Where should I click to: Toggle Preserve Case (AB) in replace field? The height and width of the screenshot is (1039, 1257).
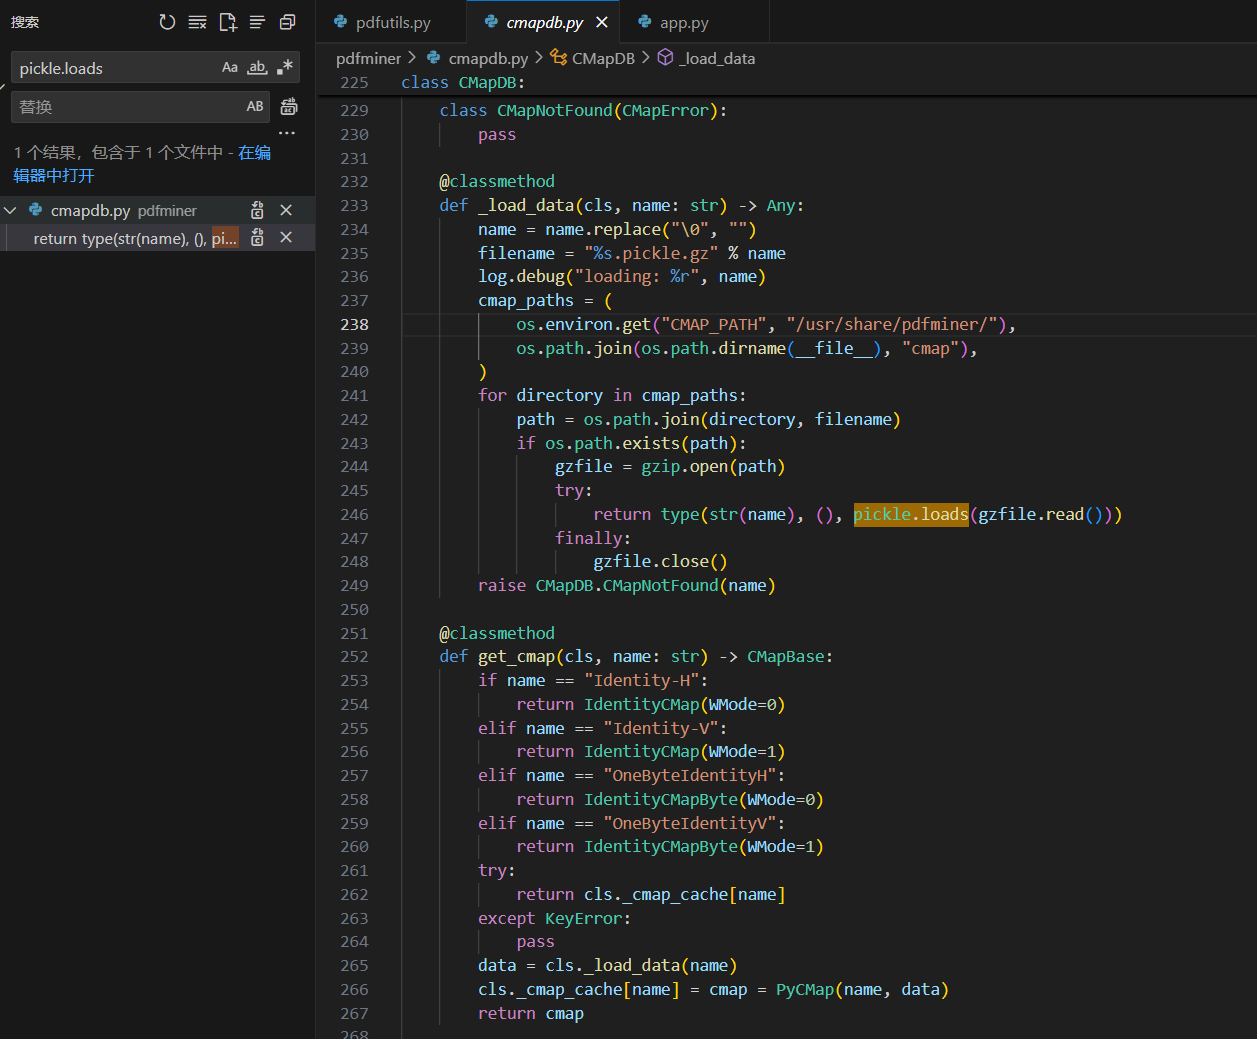tap(255, 106)
